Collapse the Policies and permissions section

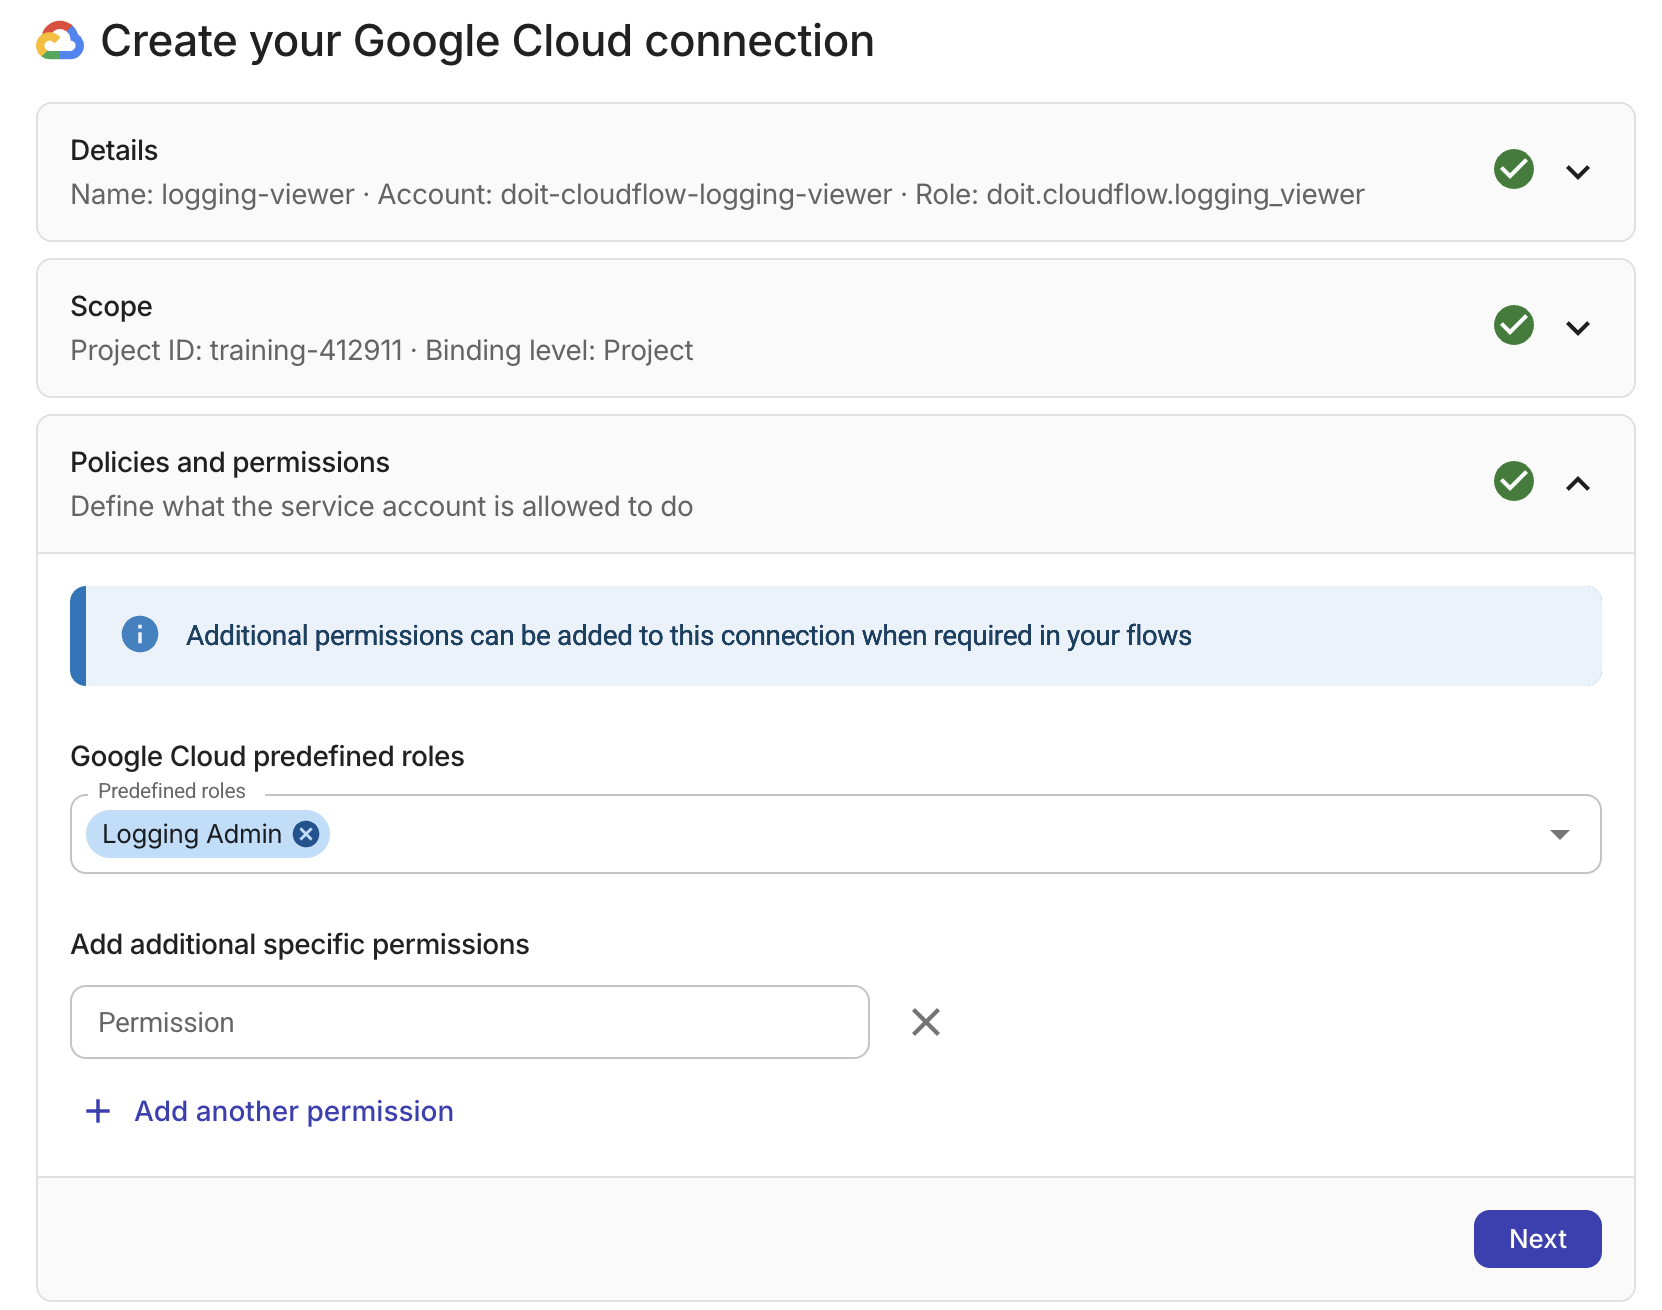coord(1578,484)
